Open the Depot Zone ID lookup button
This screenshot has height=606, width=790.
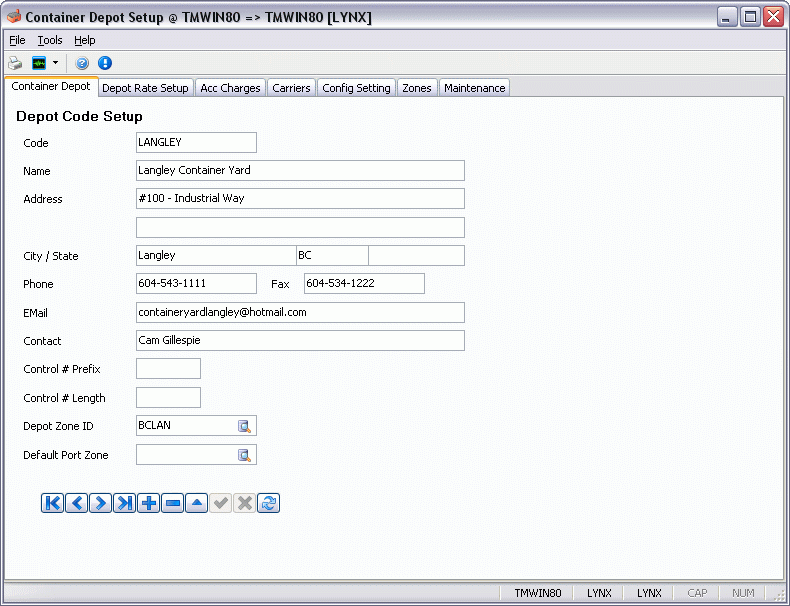point(244,426)
